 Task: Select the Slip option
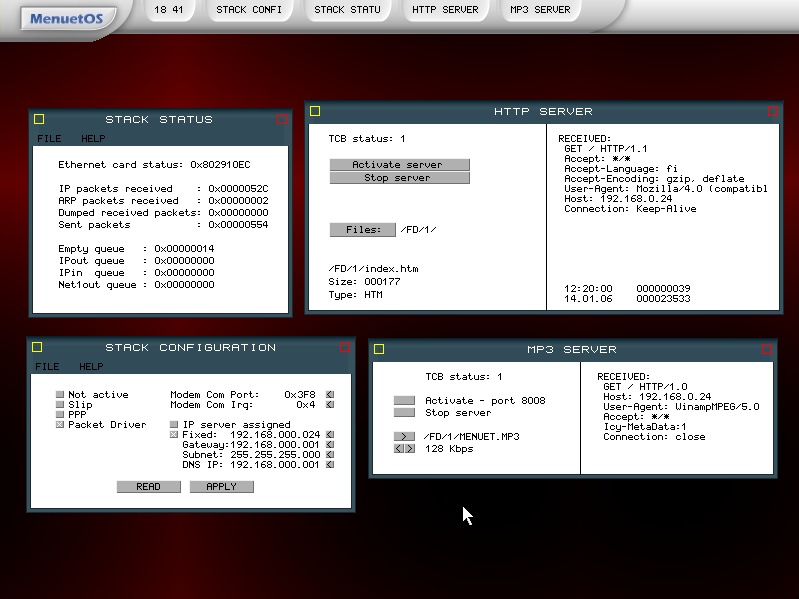pos(60,404)
